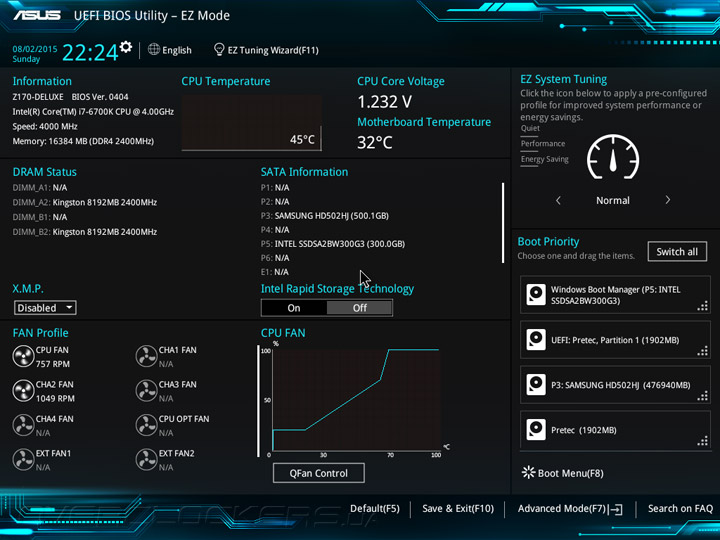The width and height of the screenshot is (720, 540).
Task: Click Windows Boot Manager disk icon
Action: 536,295
